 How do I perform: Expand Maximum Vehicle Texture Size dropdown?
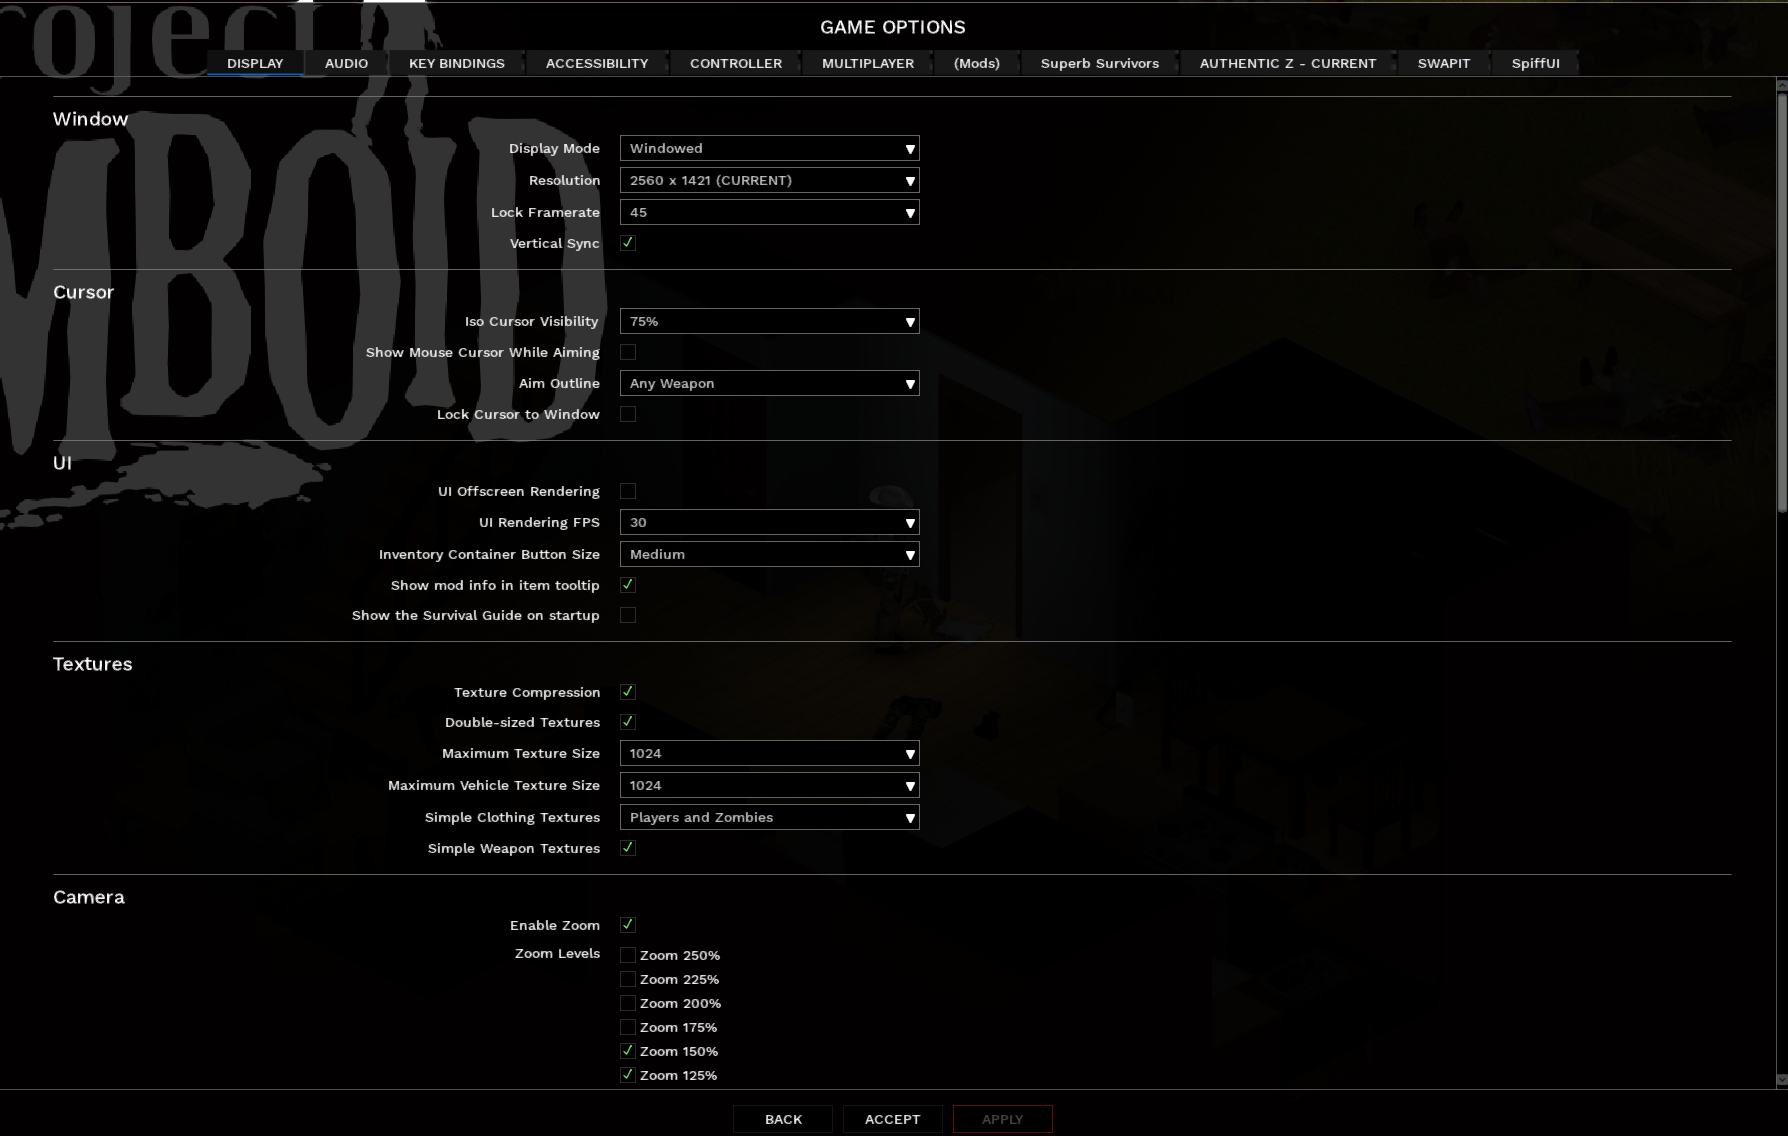(x=769, y=785)
